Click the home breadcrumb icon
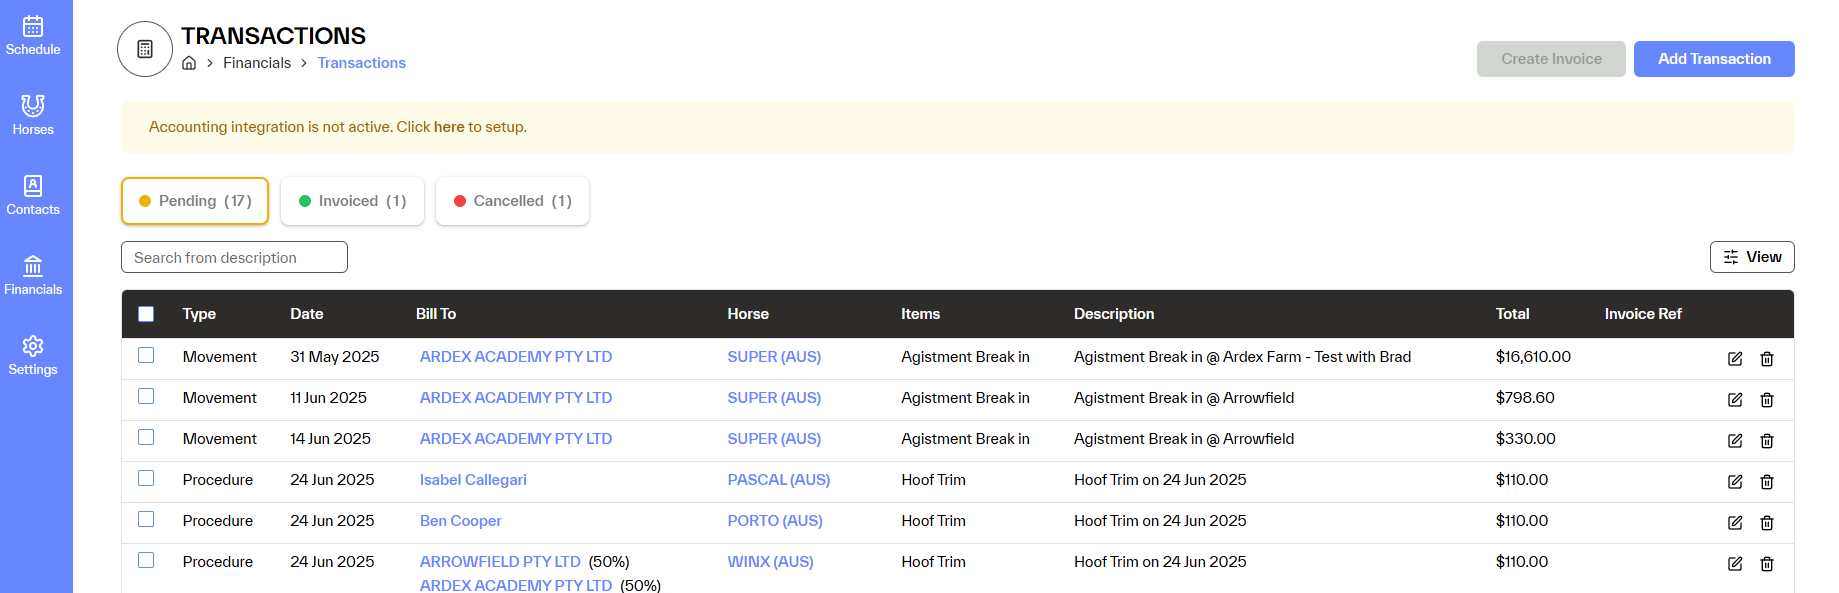Screen dimensions: 1839x593 189,63
